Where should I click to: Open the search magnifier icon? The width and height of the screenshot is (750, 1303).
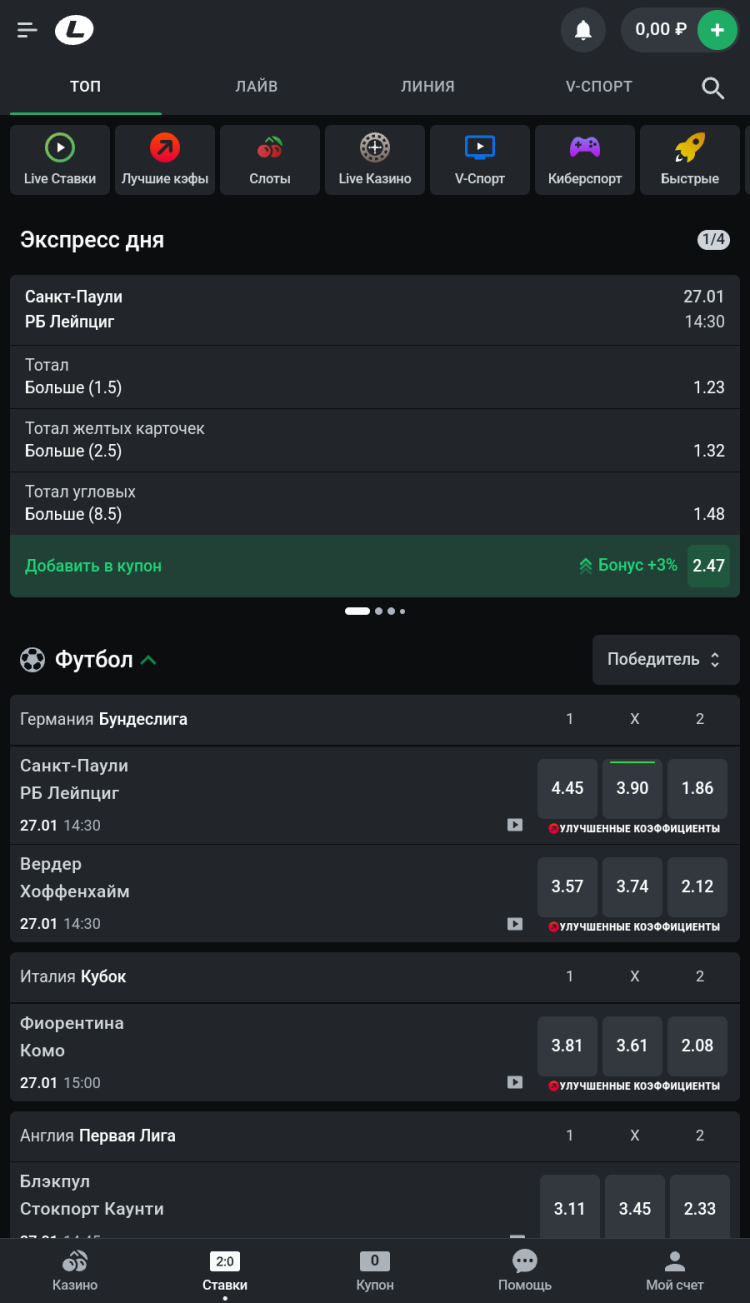coord(713,88)
